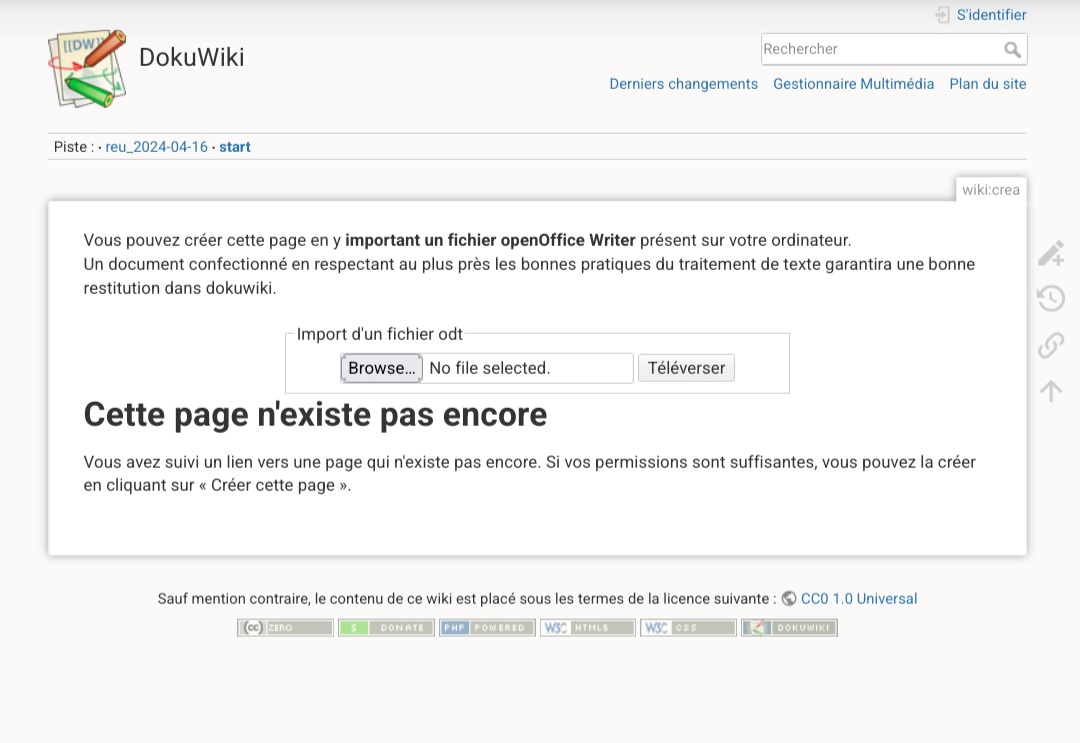Go to Plan du site
The height and width of the screenshot is (743, 1080).
(987, 84)
